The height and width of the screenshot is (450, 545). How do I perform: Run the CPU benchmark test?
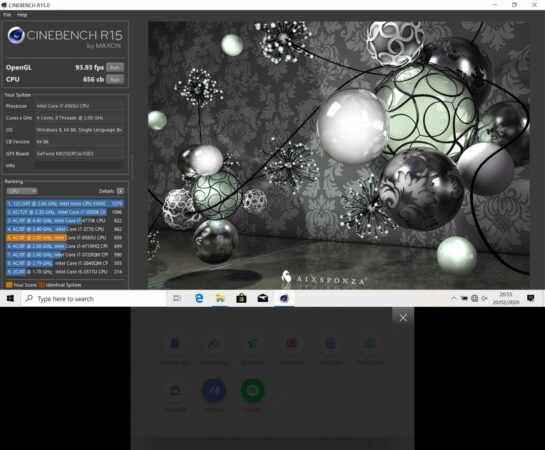(115, 79)
